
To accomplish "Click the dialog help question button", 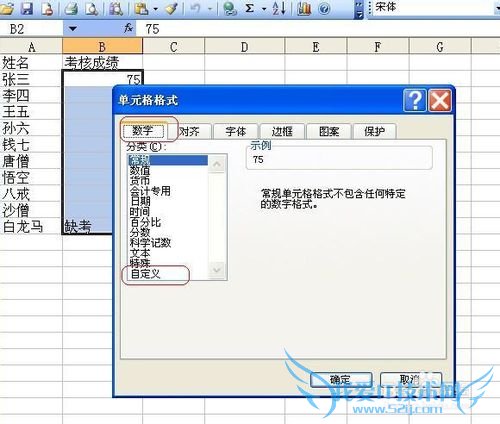I will click(415, 100).
